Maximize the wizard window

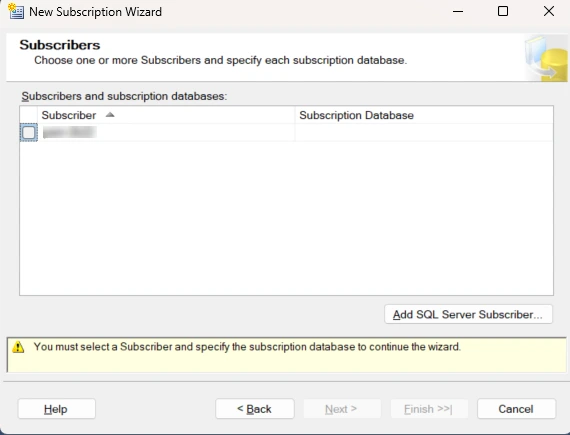tap(503, 11)
